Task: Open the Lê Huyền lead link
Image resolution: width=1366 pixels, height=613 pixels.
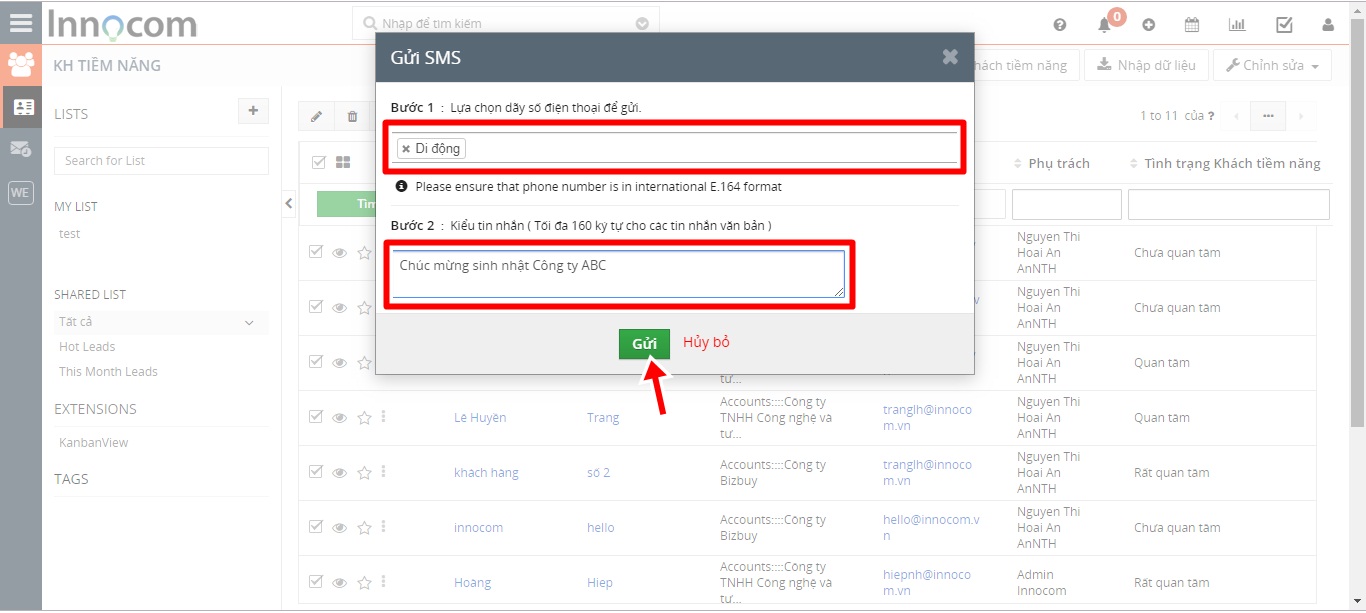Action: click(480, 418)
